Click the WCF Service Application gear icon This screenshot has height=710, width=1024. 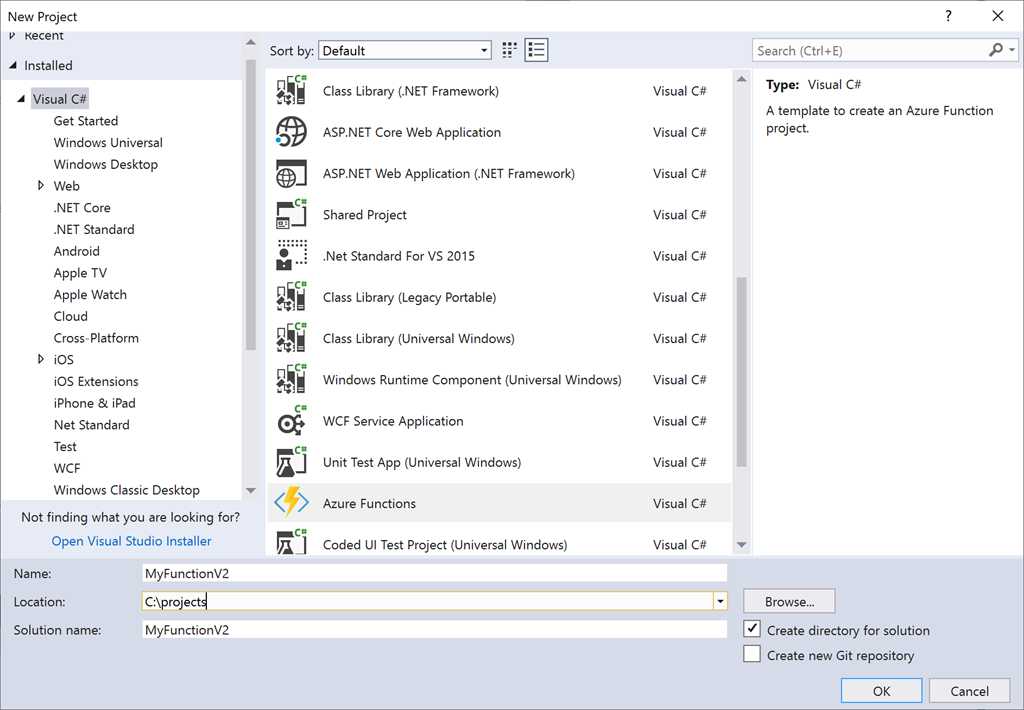click(291, 421)
